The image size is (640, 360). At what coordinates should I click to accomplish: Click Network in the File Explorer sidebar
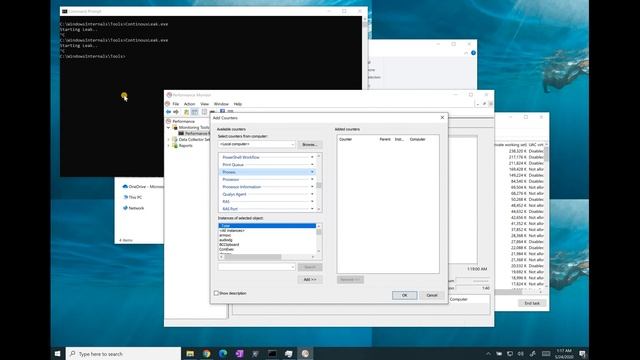click(x=133, y=208)
